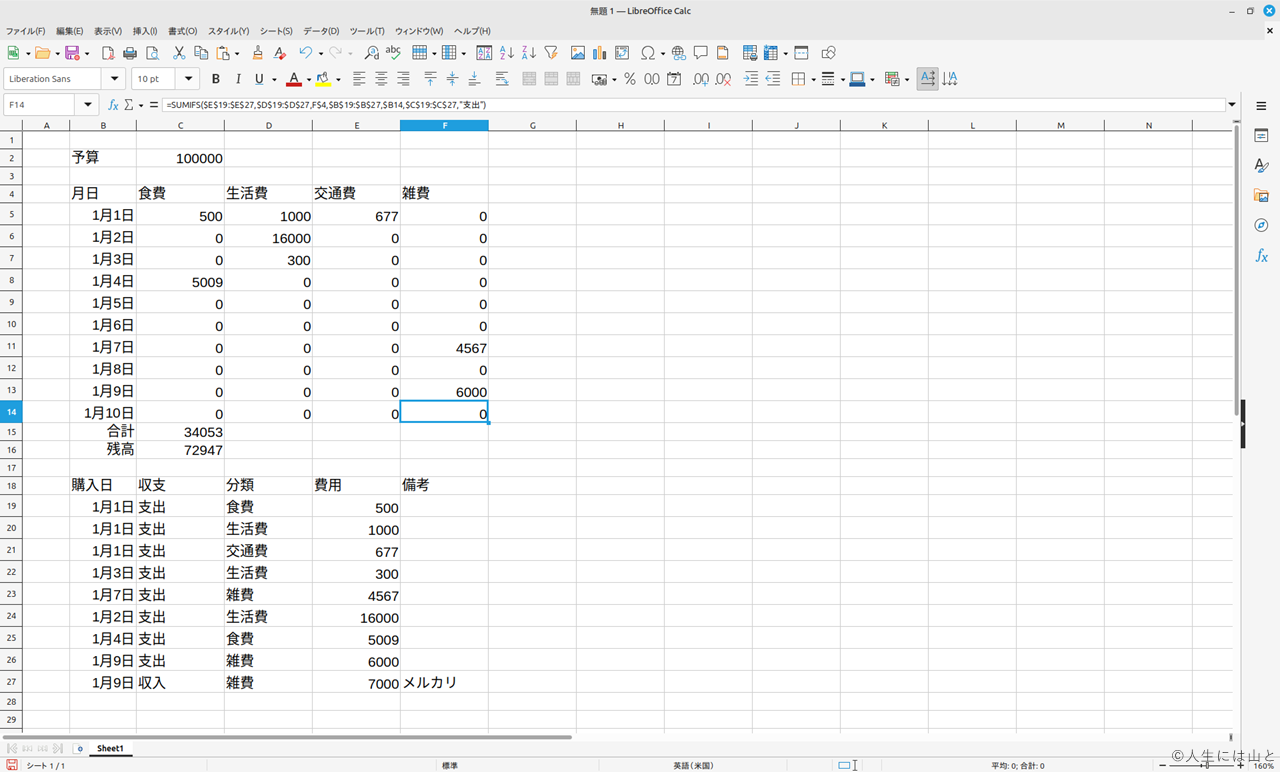Click the AutoFilter funnel icon
This screenshot has height=772, width=1280.
(550, 53)
